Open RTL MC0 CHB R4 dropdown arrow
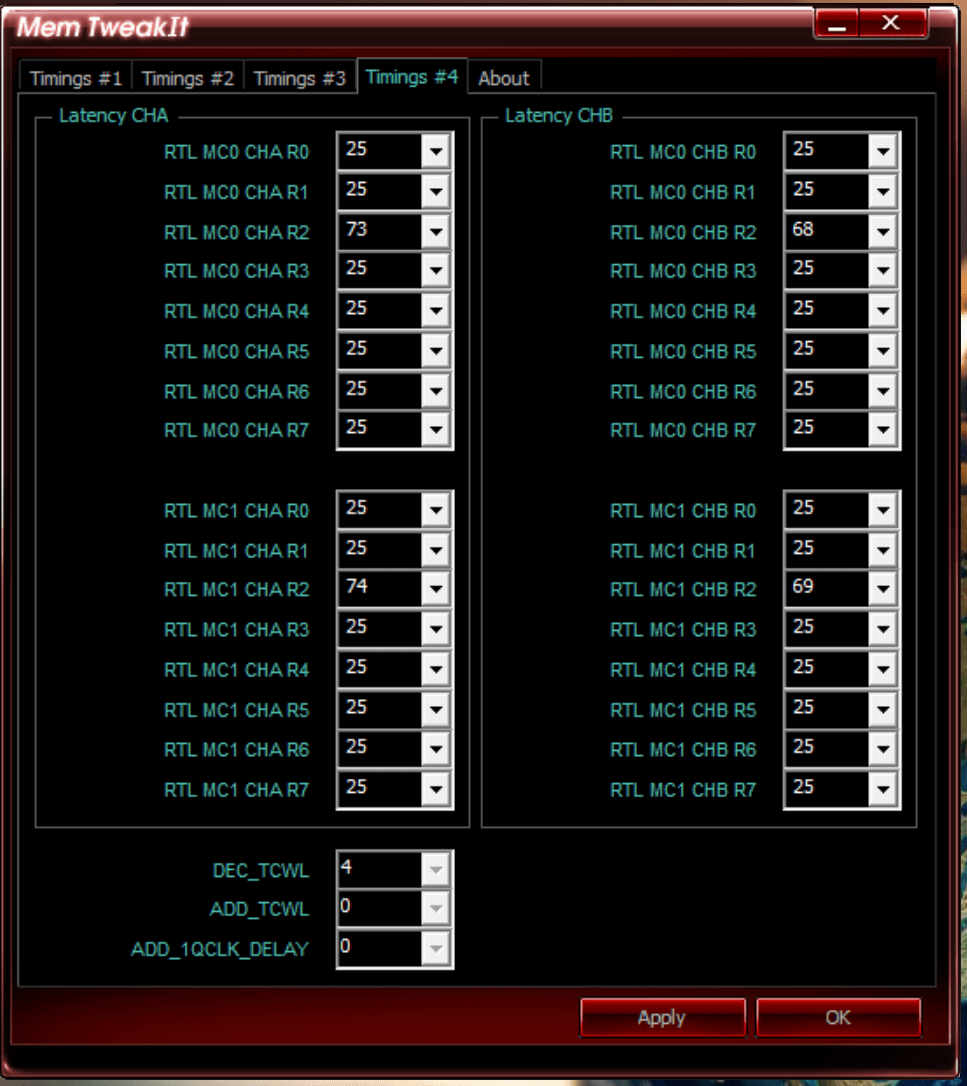The height and width of the screenshot is (1086, 967). pyautogui.click(x=883, y=310)
